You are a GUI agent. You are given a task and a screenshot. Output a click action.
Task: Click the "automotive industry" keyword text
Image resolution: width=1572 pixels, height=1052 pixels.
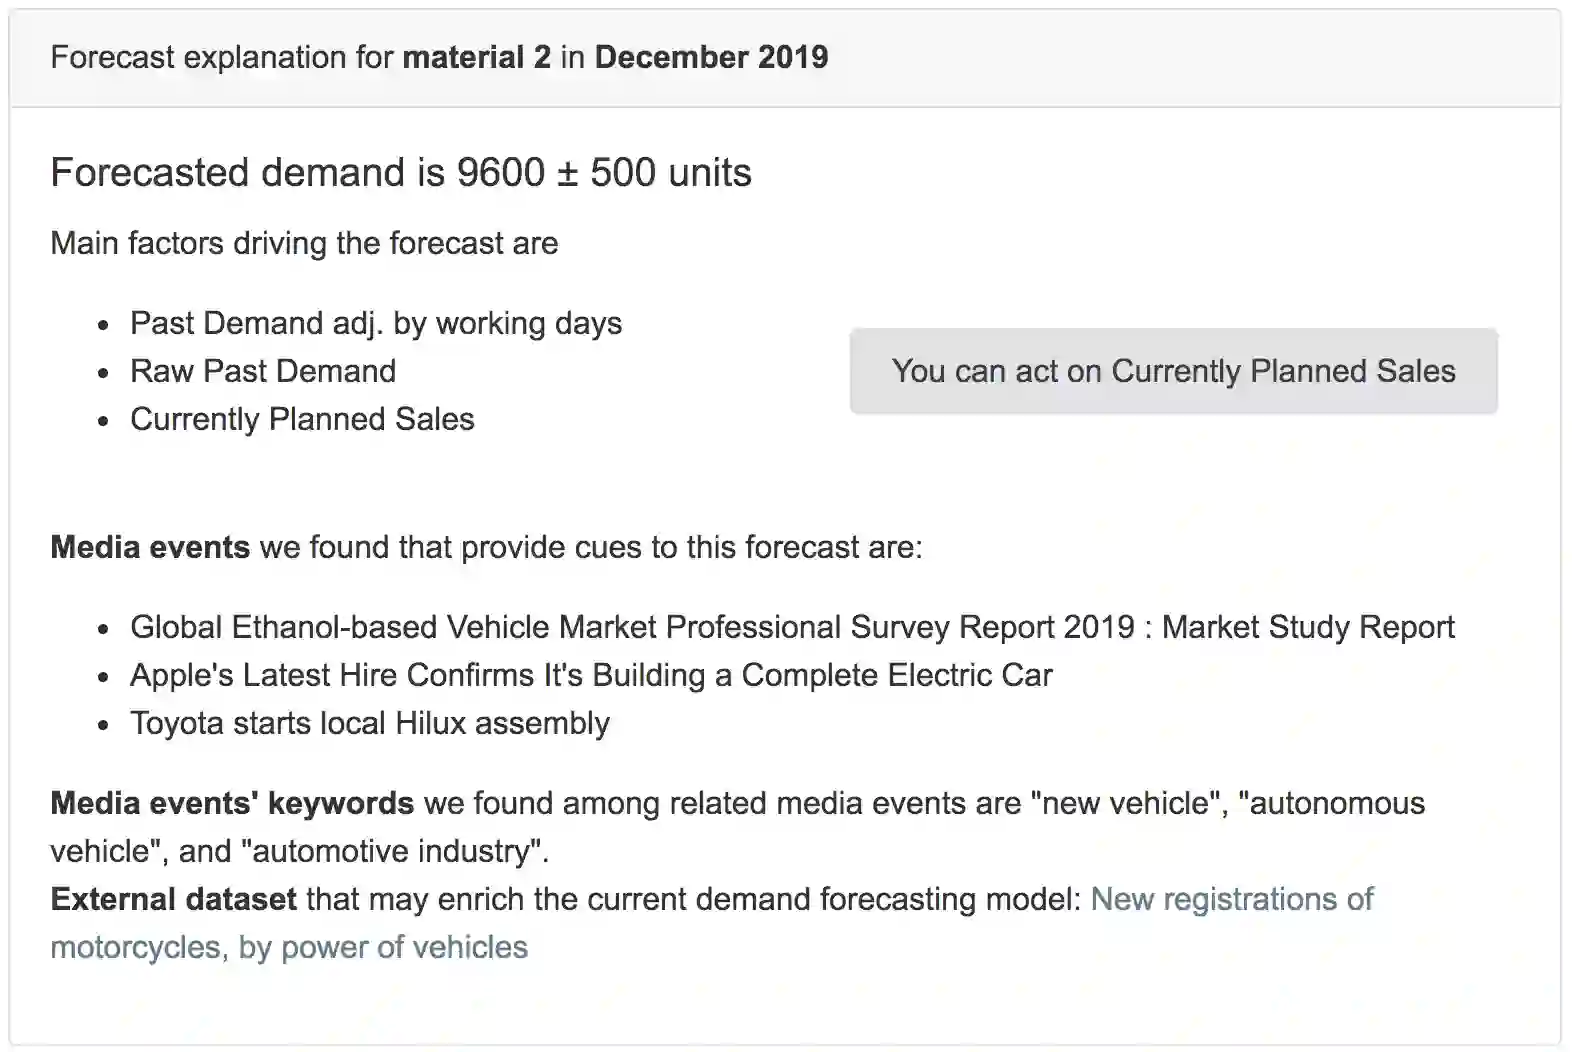click(x=392, y=851)
